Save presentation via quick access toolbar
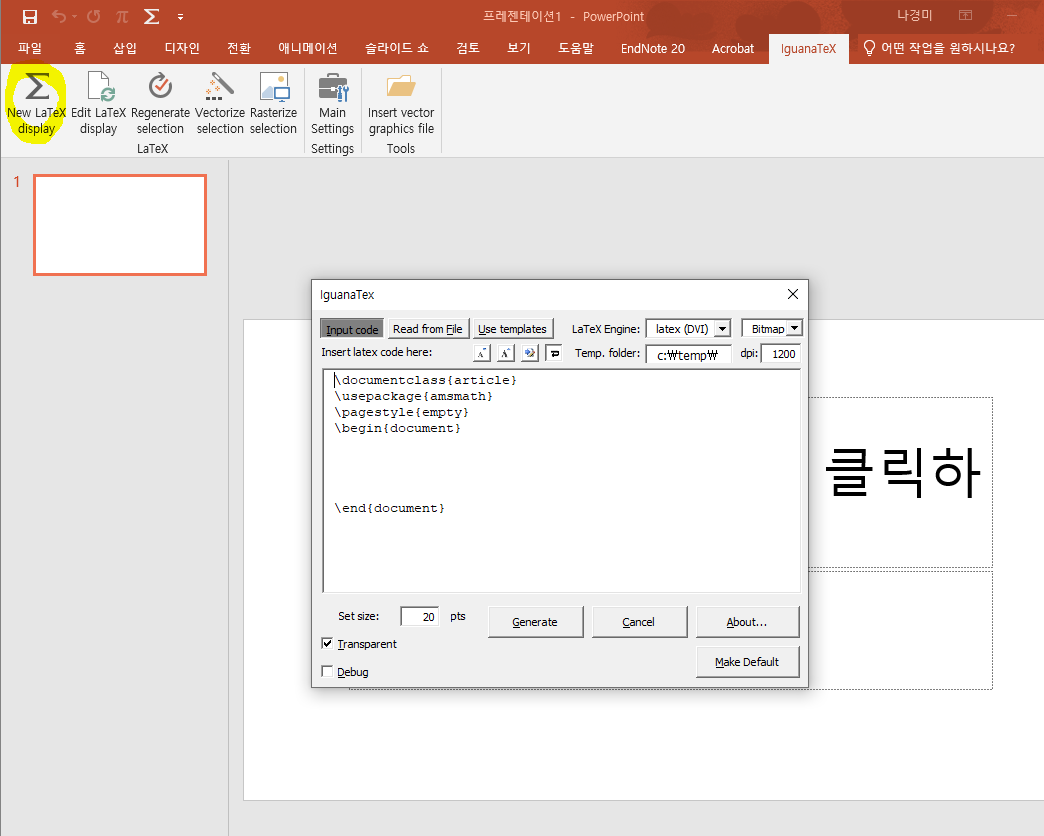Viewport: 1044px width, 836px height. point(30,17)
